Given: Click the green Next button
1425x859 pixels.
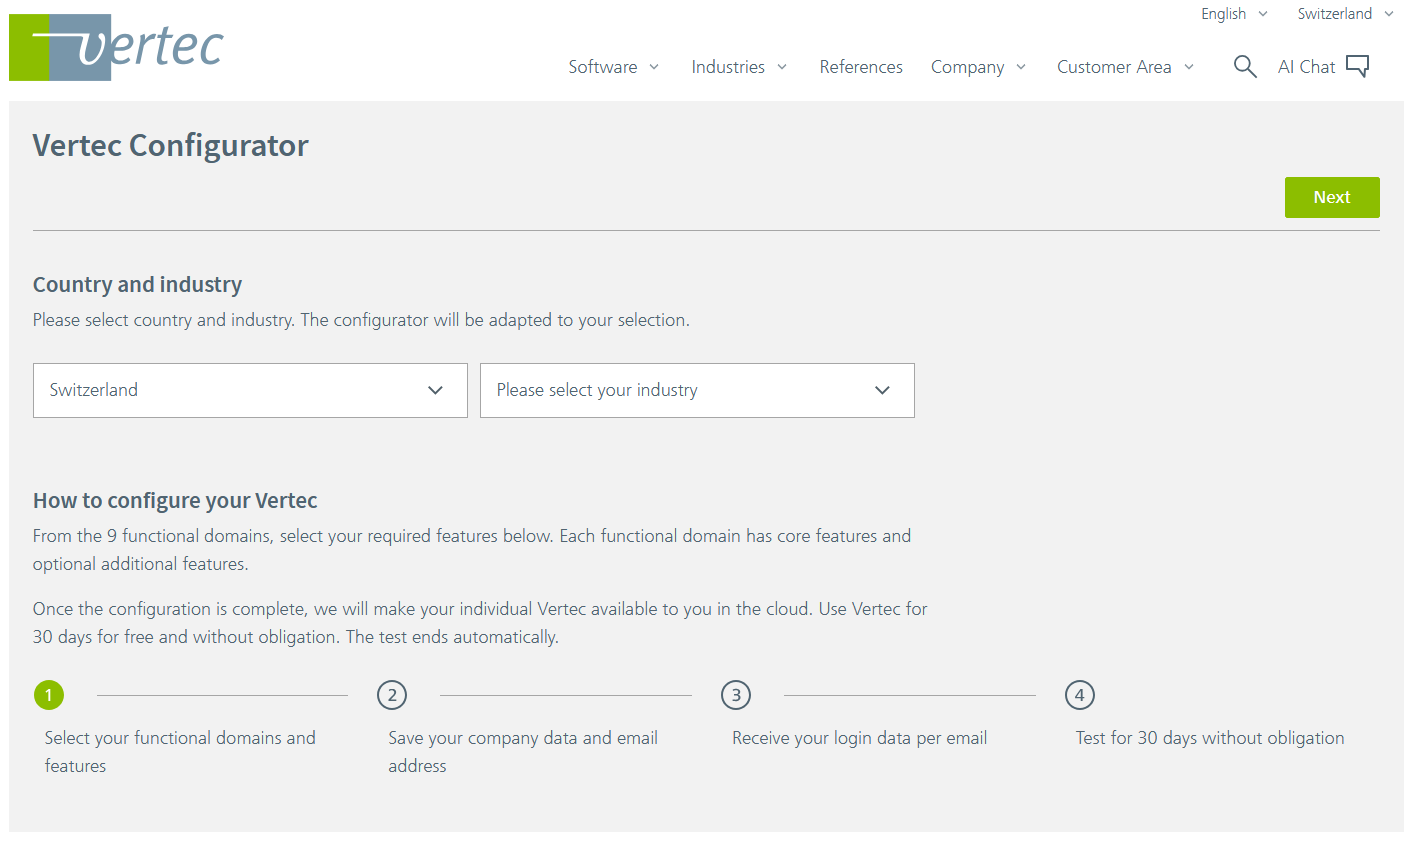Looking at the screenshot, I should click(x=1332, y=197).
